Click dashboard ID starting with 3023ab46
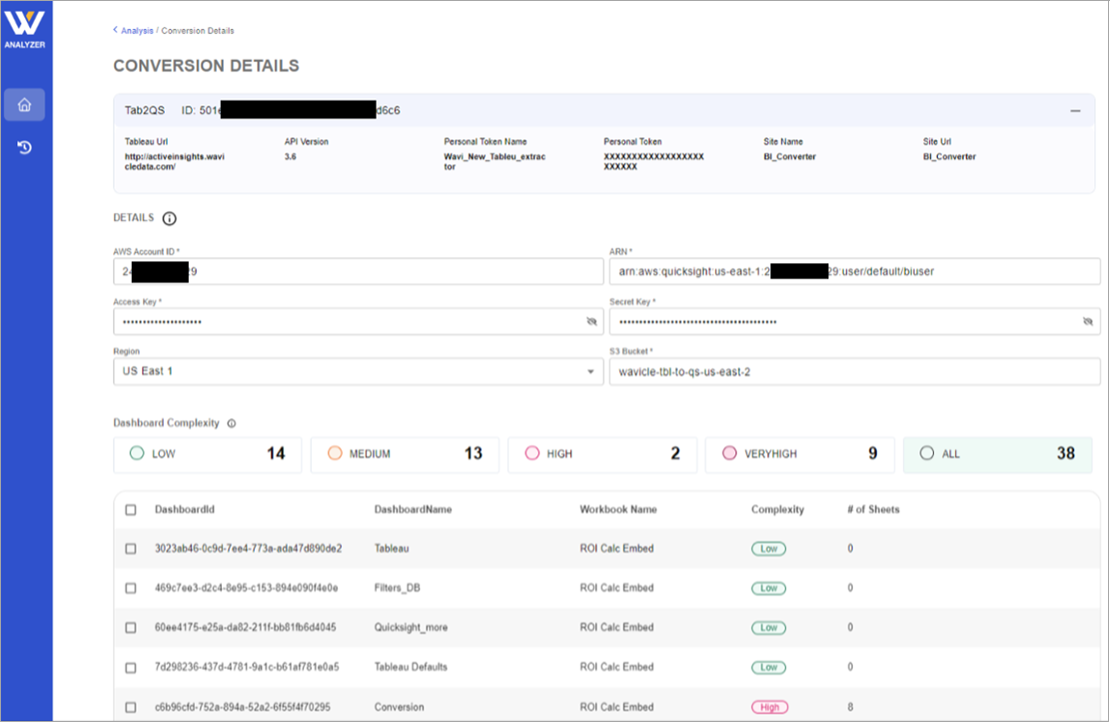 pos(248,549)
